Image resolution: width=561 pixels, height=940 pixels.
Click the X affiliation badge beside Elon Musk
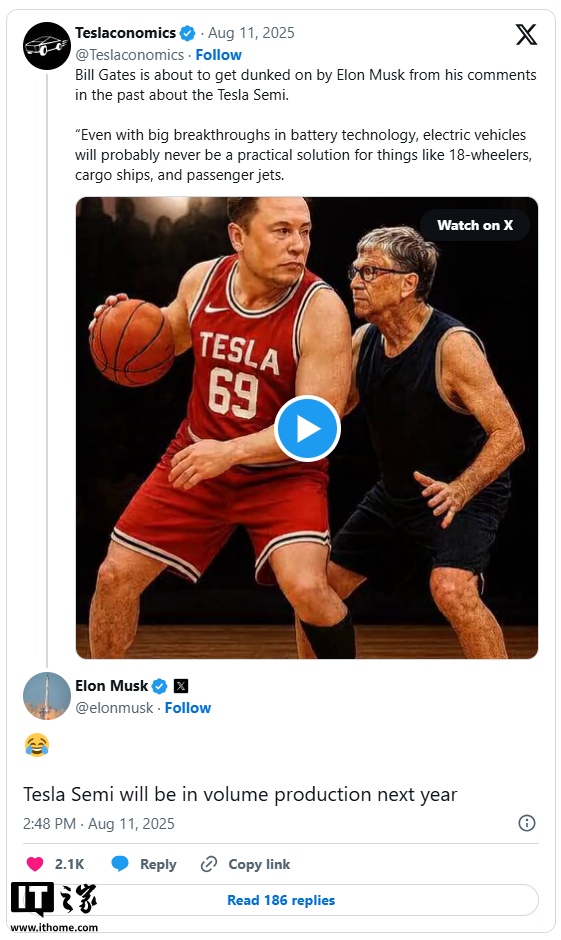(x=181, y=686)
